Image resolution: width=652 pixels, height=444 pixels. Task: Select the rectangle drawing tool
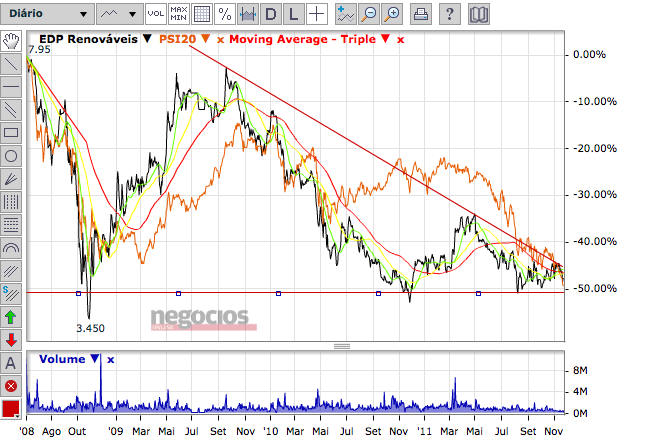point(11,133)
